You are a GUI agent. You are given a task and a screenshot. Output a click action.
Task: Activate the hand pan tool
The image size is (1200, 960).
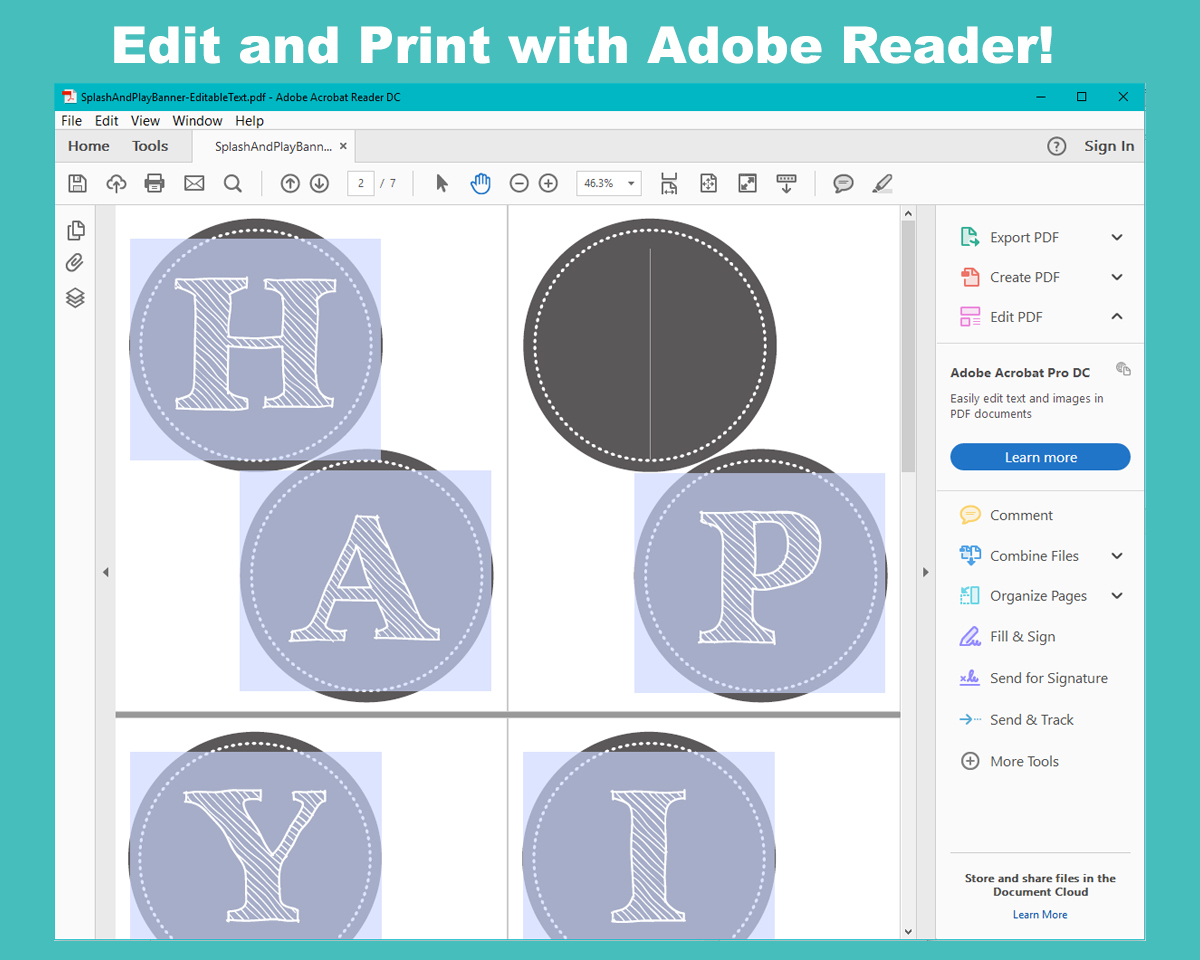[481, 183]
